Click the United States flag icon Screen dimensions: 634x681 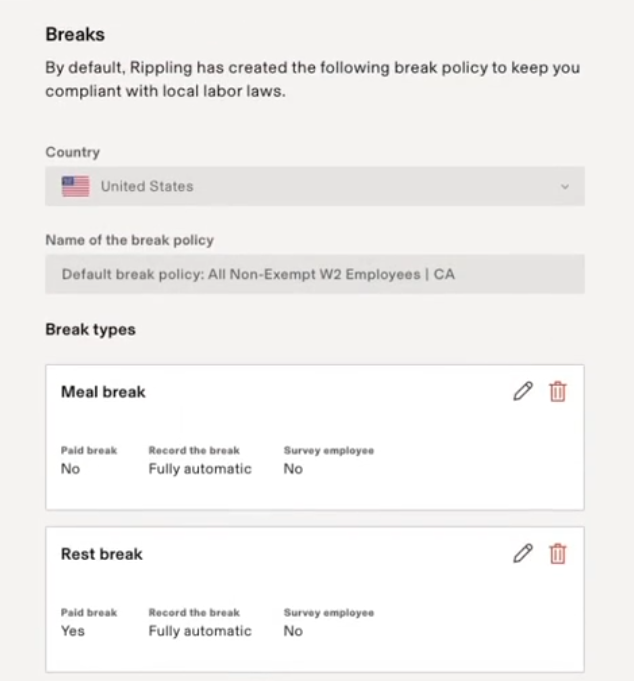click(x=75, y=186)
